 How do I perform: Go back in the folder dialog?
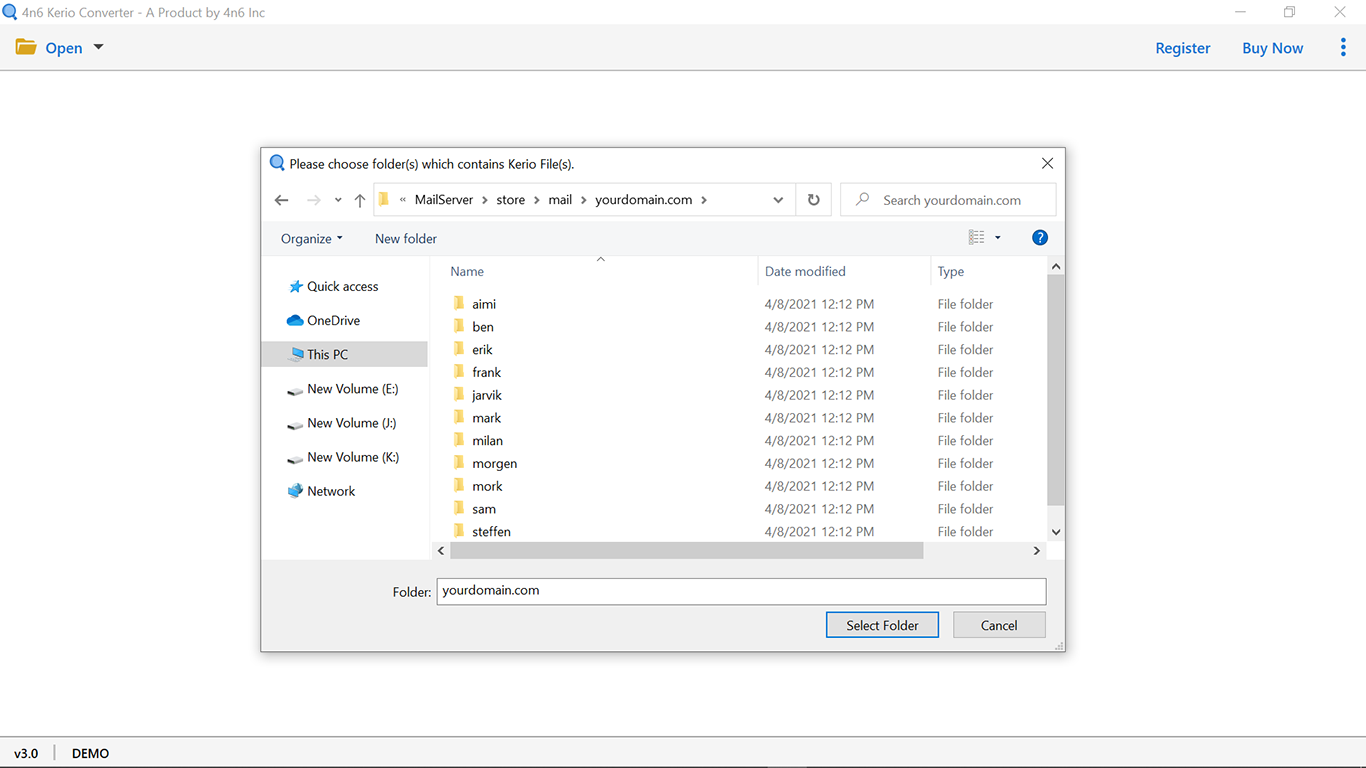[x=282, y=200]
